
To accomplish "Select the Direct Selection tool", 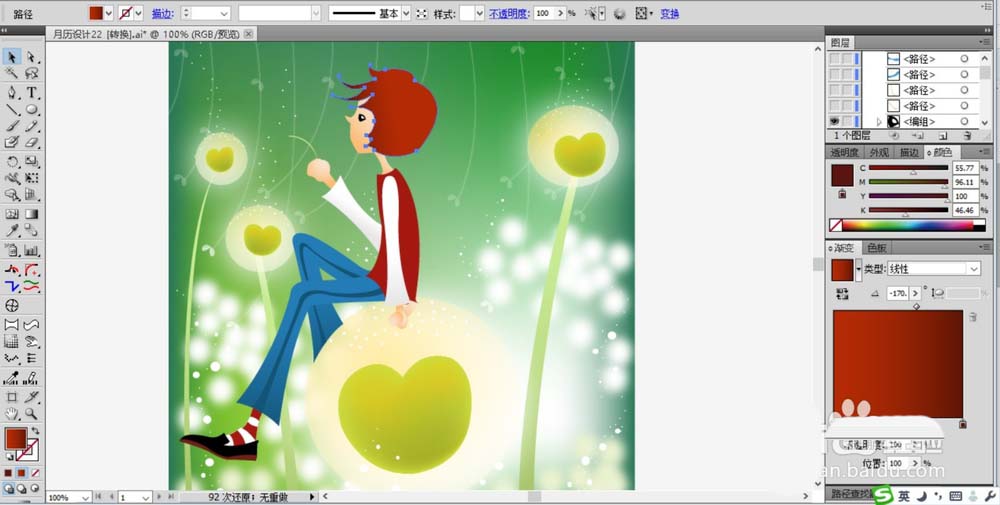I will click(31, 57).
